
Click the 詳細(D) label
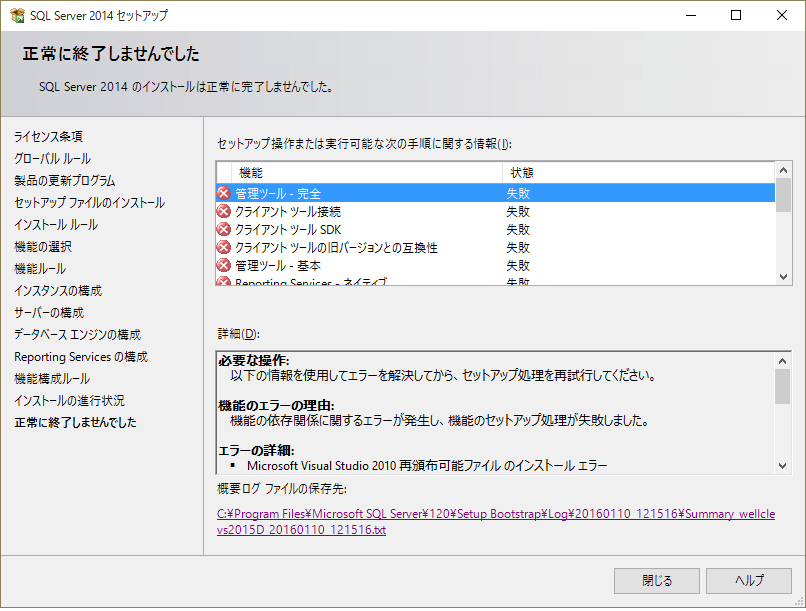(x=239, y=334)
